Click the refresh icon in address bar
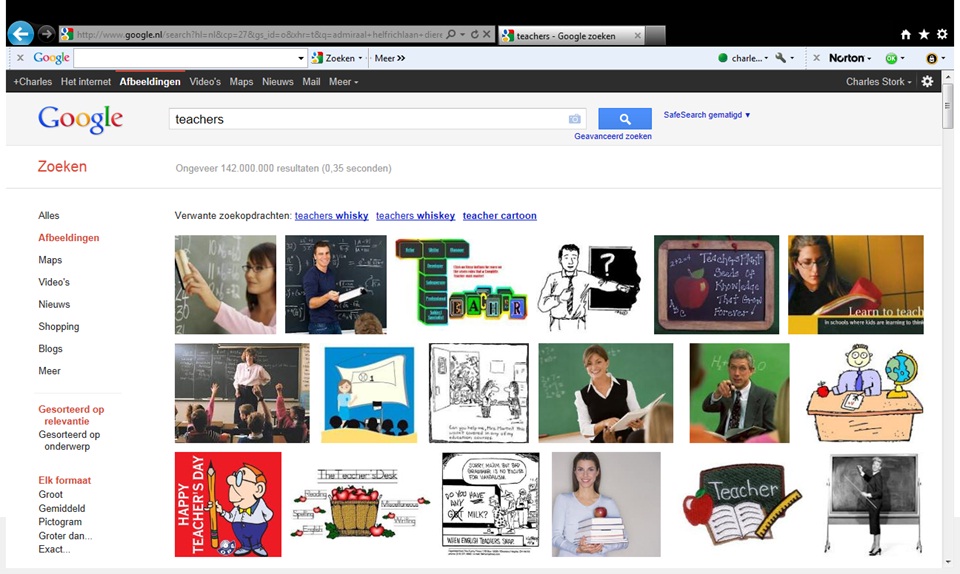The height and width of the screenshot is (574, 960). (474, 34)
